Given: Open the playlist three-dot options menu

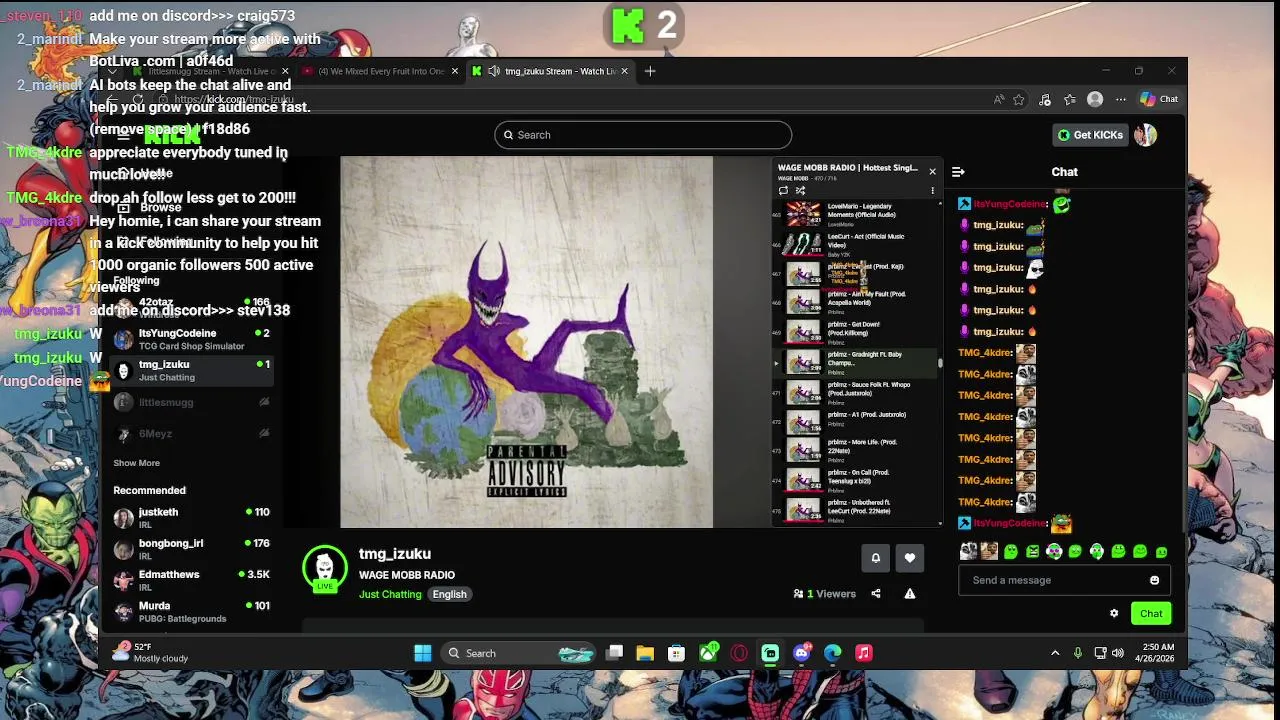Looking at the screenshot, I should pyautogui.click(x=932, y=190).
